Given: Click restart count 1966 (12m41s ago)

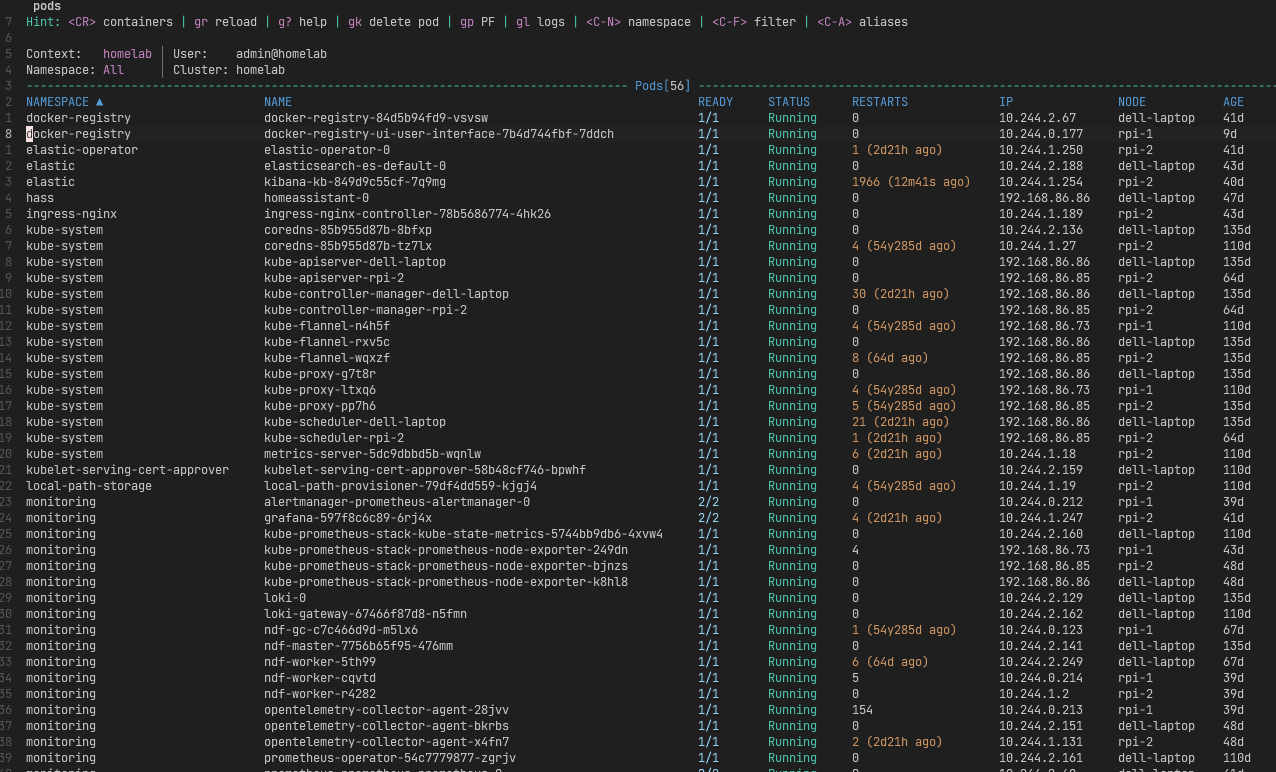Looking at the screenshot, I should tap(911, 182).
